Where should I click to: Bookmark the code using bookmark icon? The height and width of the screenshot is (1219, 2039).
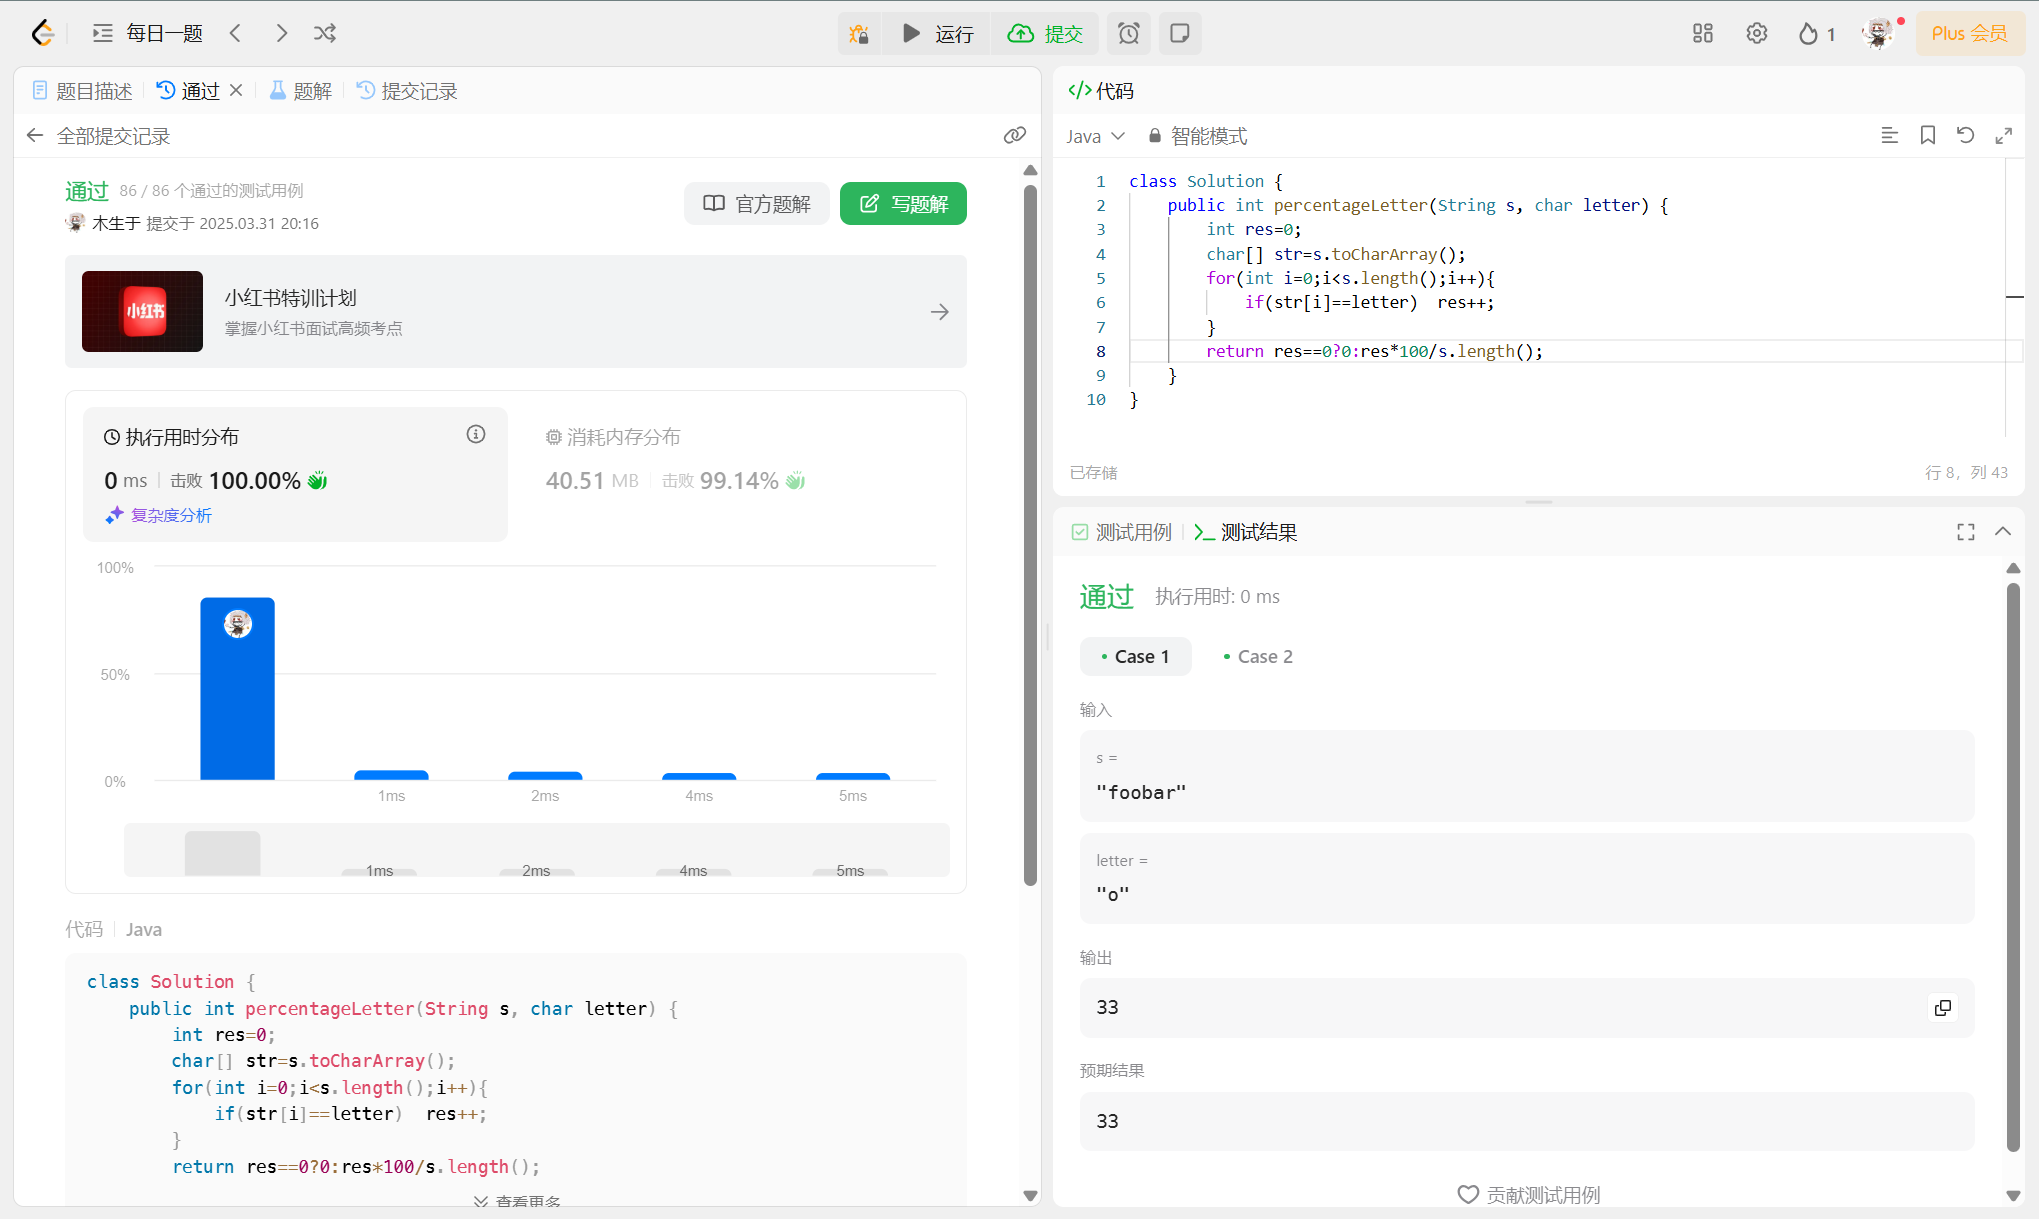[1927, 136]
